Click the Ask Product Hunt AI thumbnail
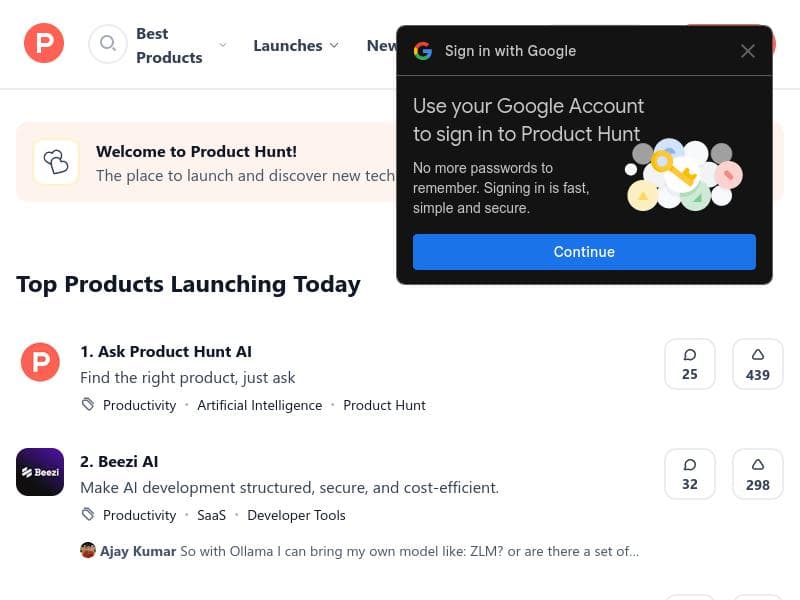800x600 pixels. [x=40, y=362]
